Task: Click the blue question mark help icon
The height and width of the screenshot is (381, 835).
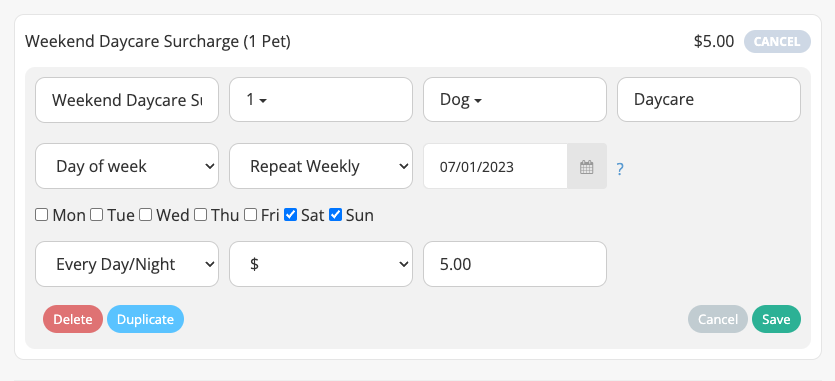Action: (x=620, y=169)
